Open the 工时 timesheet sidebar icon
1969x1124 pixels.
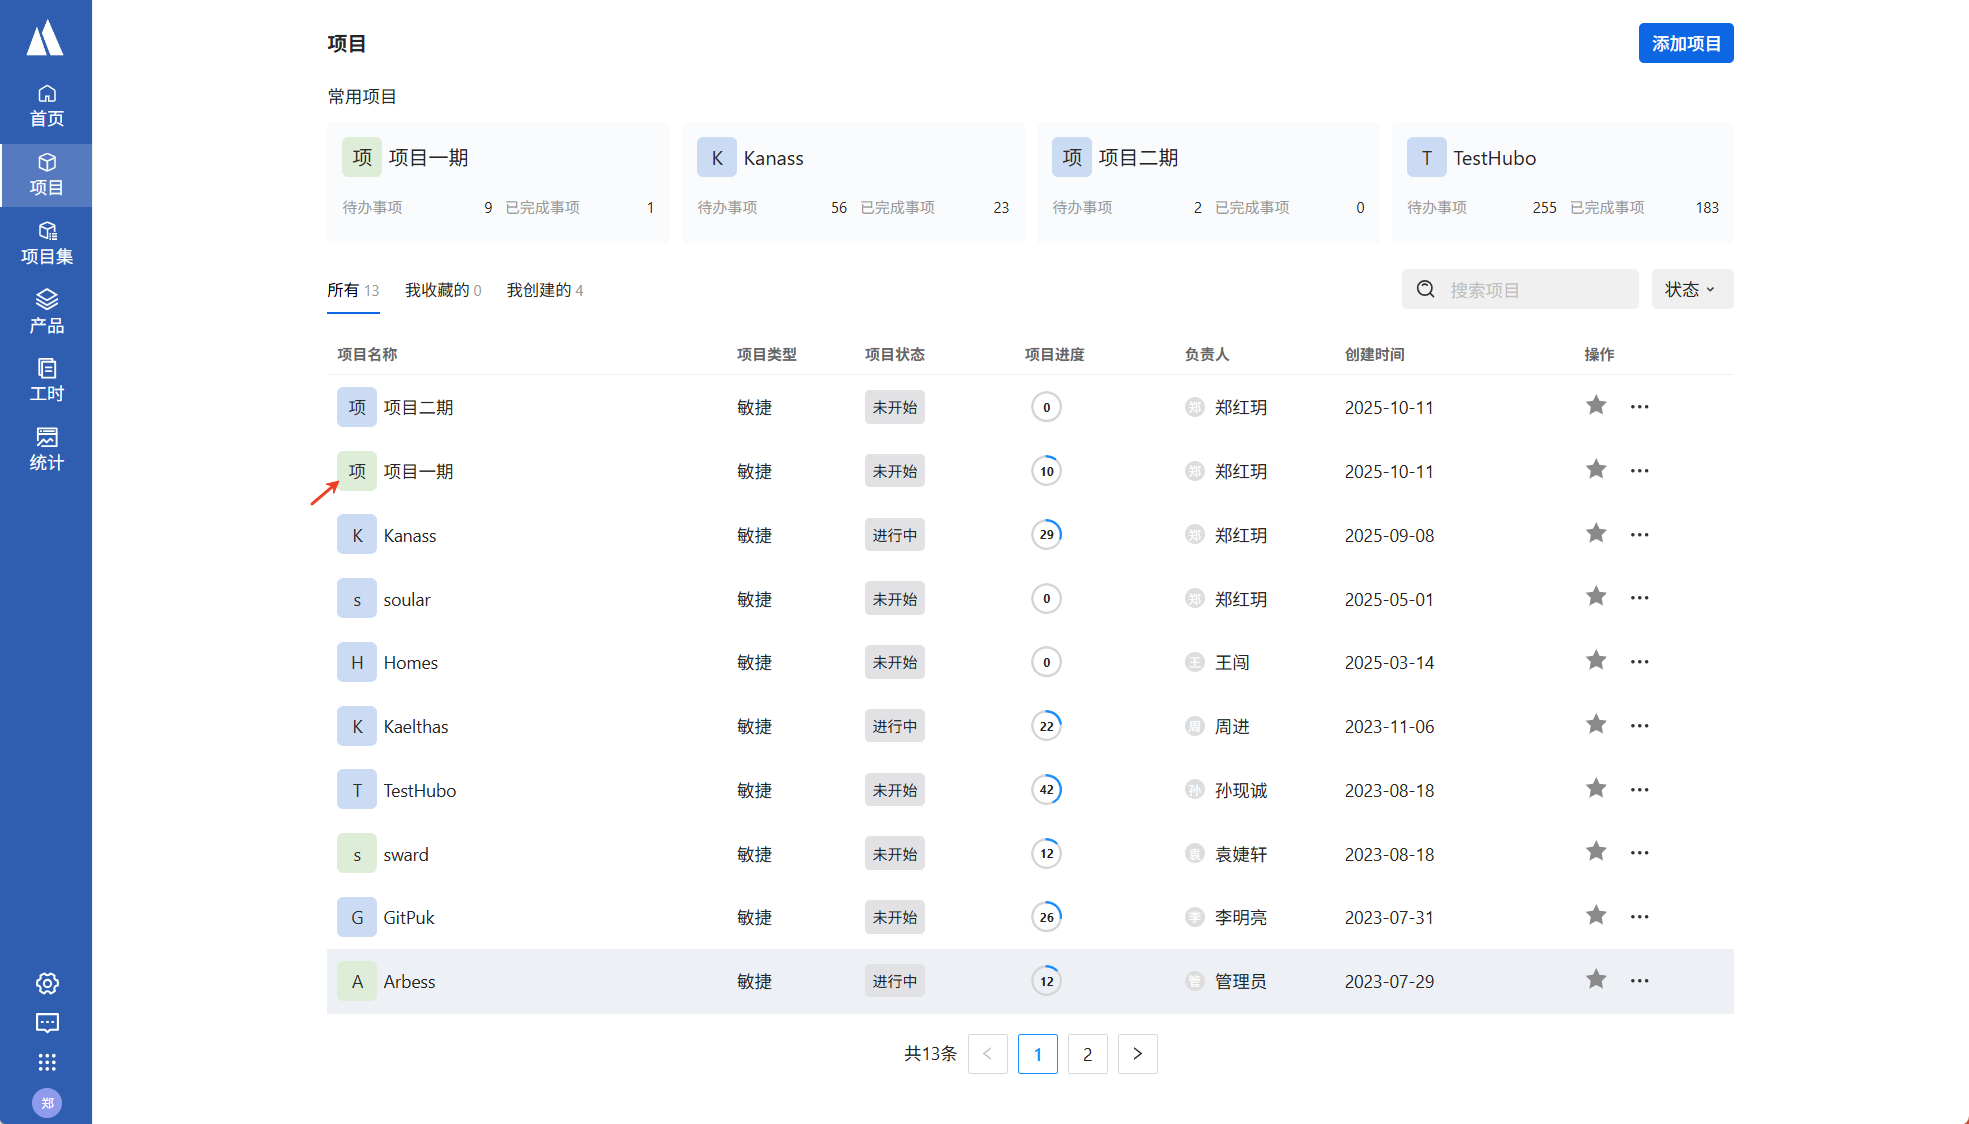[x=46, y=380]
